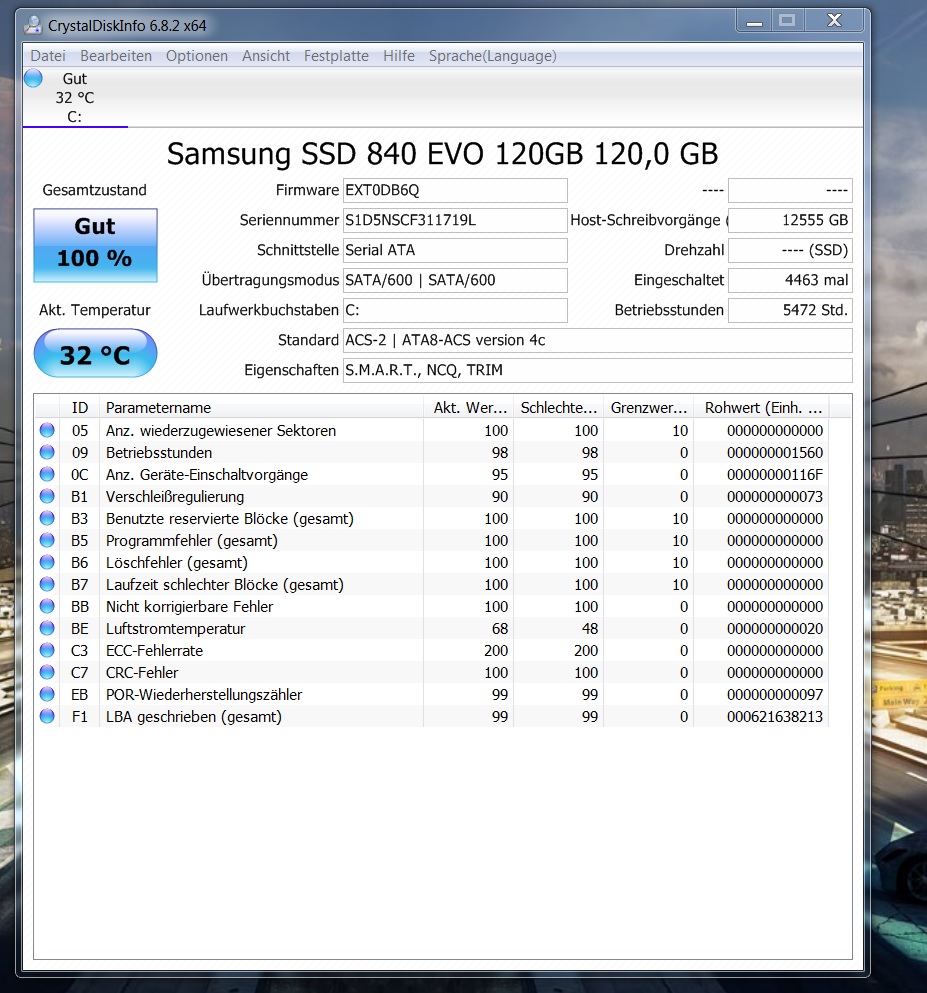Close the CrystalDiskInfo window
The height and width of the screenshot is (993, 927).
[835, 21]
